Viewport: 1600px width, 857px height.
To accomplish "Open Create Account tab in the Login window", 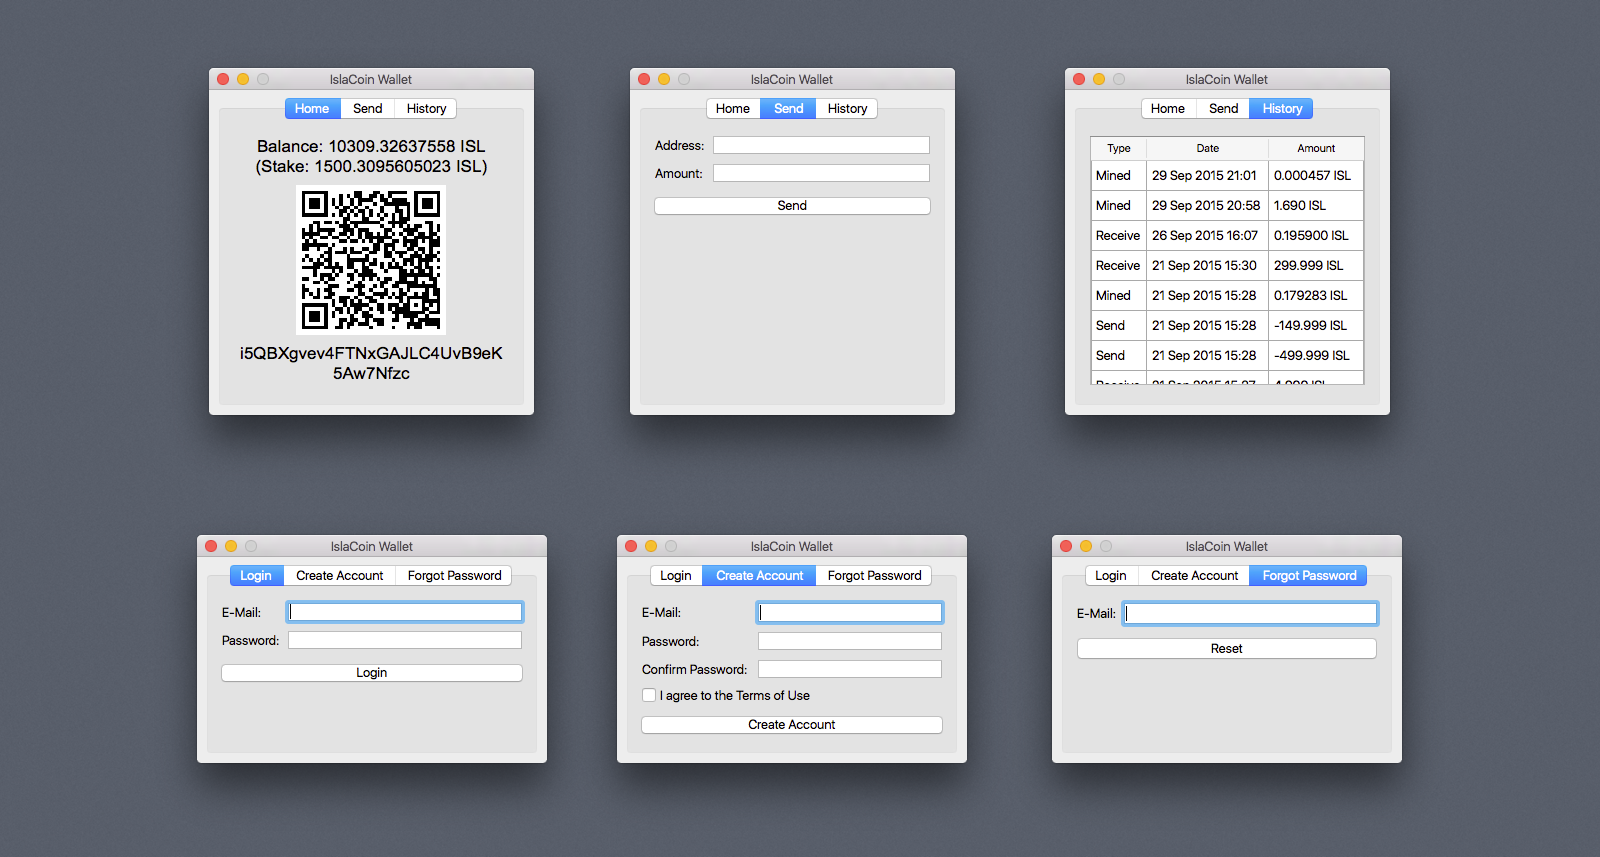I will (340, 576).
